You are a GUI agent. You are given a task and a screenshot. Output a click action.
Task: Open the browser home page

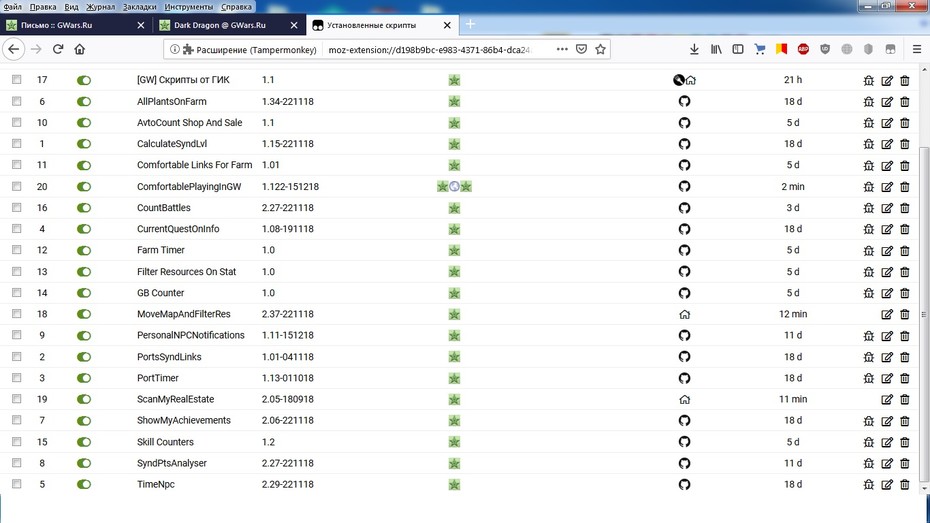pos(79,49)
